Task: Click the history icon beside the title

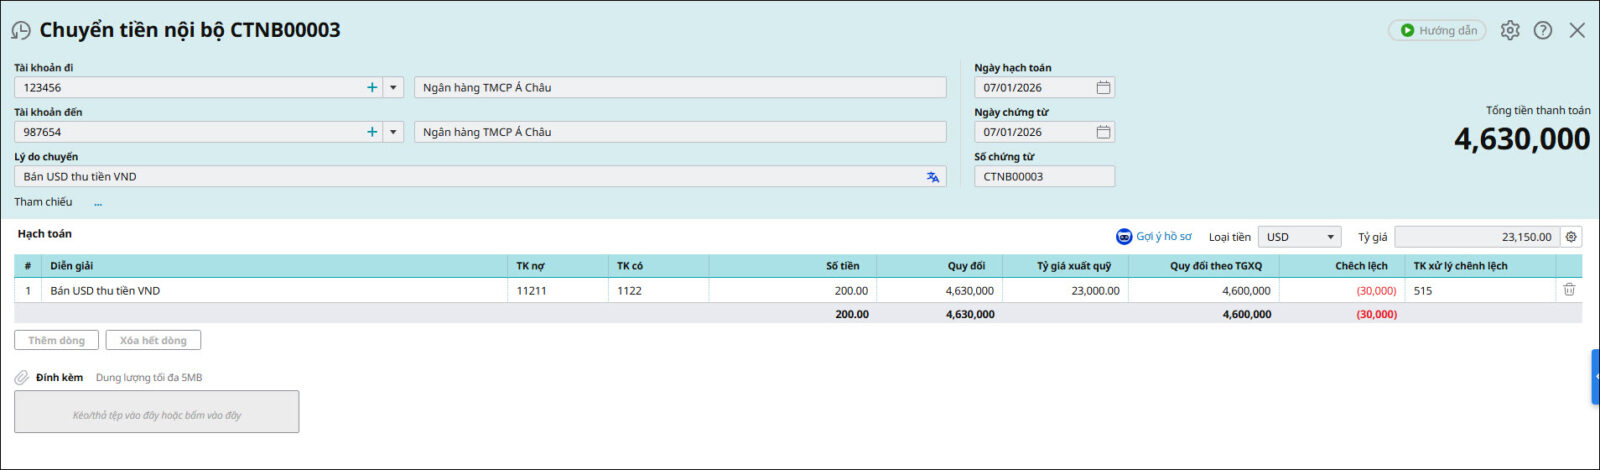Action: point(21,31)
